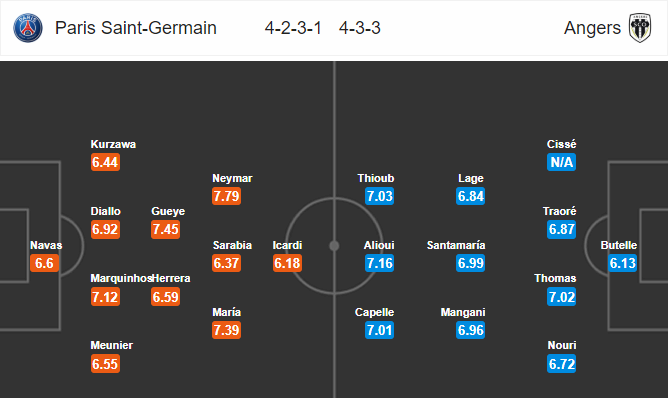Select Neymar's 7.79 rating badge
This screenshot has width=668, height=398.
pos(227,196)
